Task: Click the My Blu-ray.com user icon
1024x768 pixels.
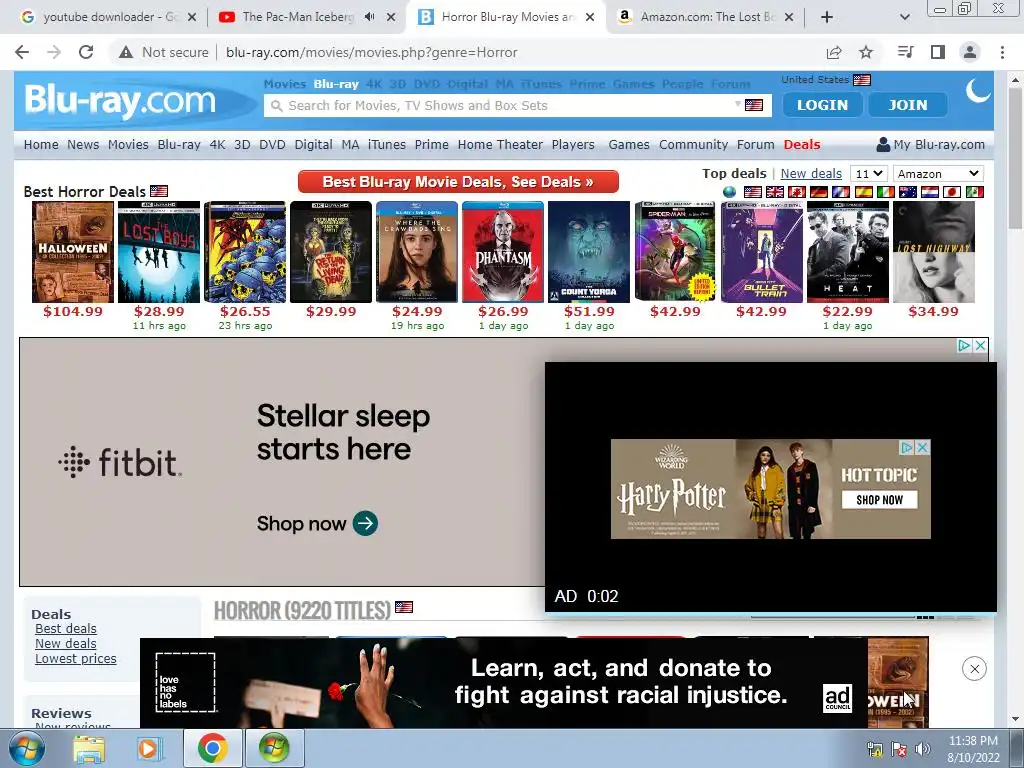Action: coord(883,144)
